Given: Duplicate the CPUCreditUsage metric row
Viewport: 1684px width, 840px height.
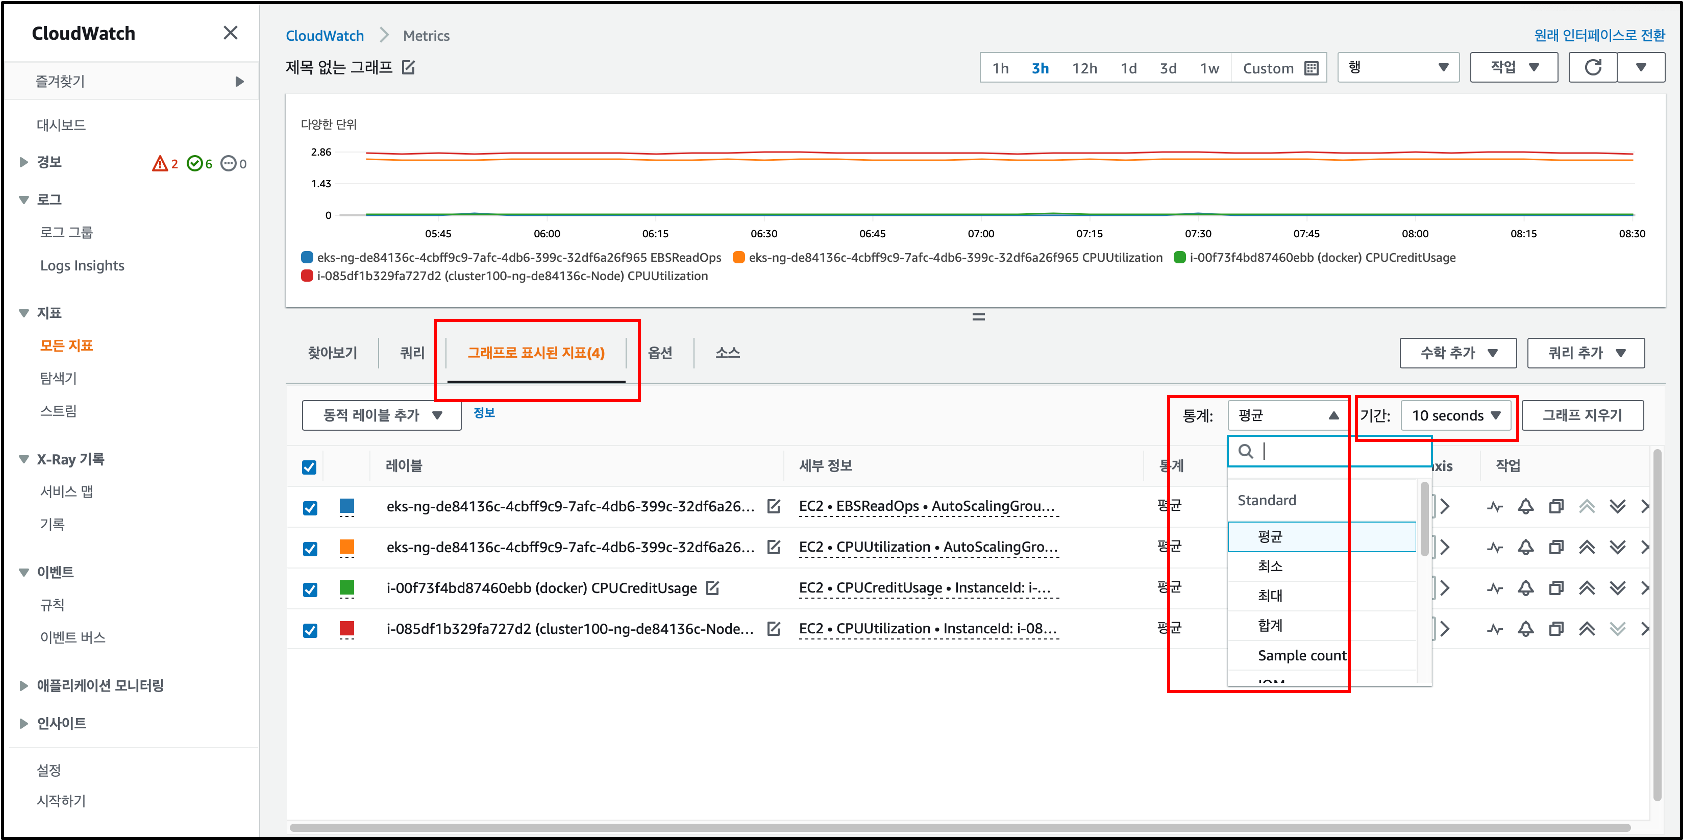Looking at the screenshot, I should 1556,589.
